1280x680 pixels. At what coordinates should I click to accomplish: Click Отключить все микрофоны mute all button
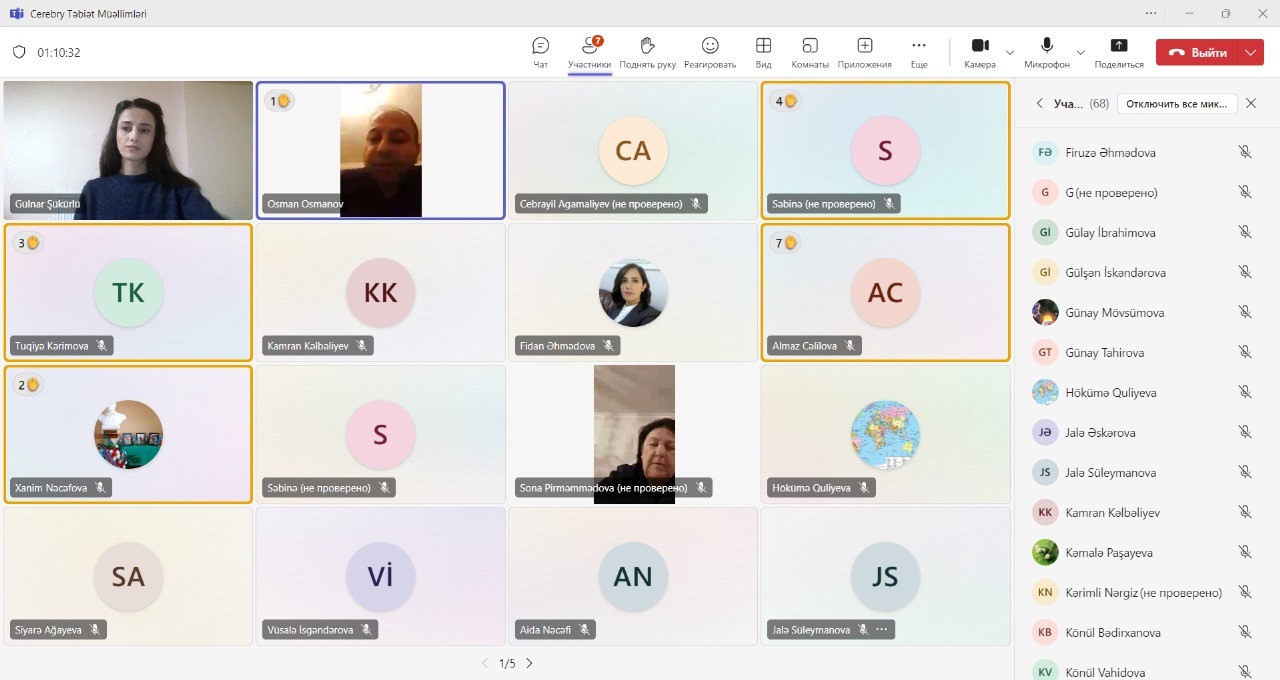pos(1177,104)
